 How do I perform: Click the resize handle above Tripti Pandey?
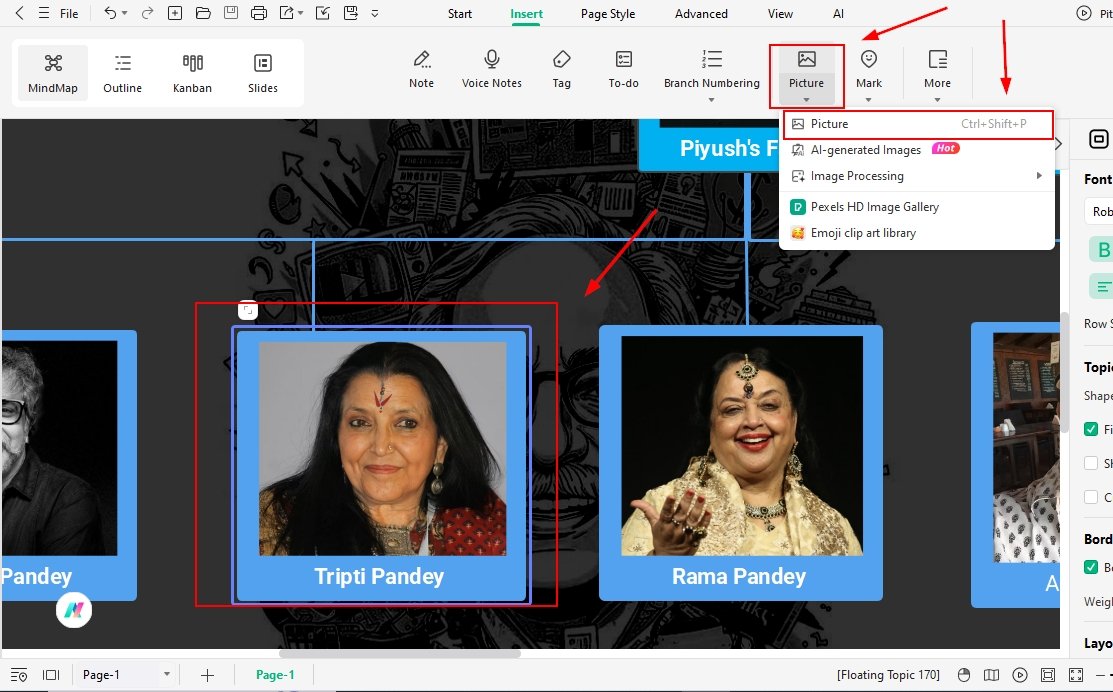click(x=248, y=310)
